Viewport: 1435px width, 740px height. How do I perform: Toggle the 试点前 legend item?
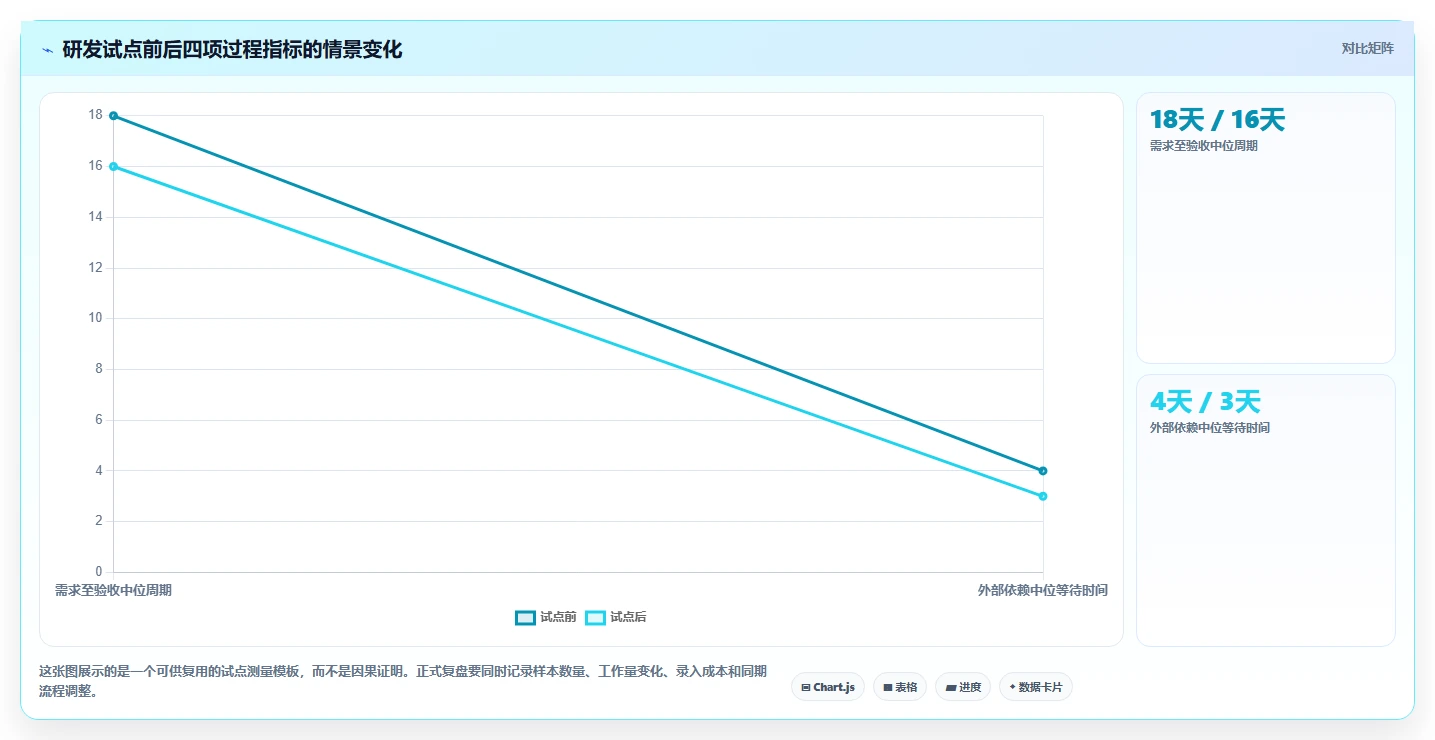click(x=546, y=617)
